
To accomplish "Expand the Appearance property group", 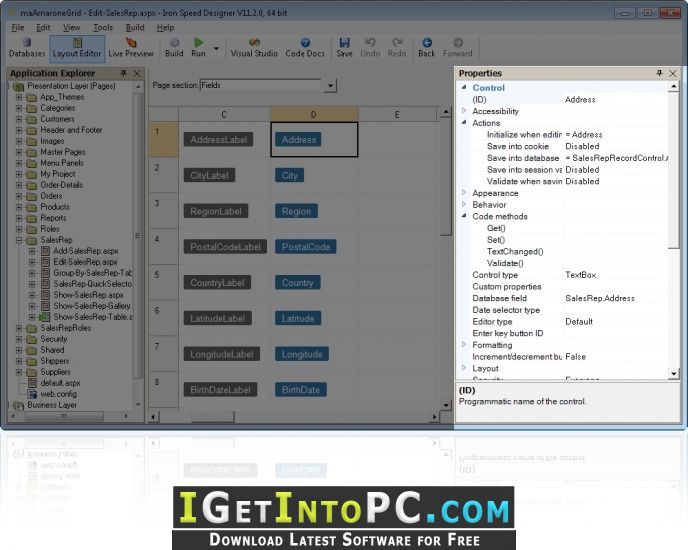I will 464,193.
